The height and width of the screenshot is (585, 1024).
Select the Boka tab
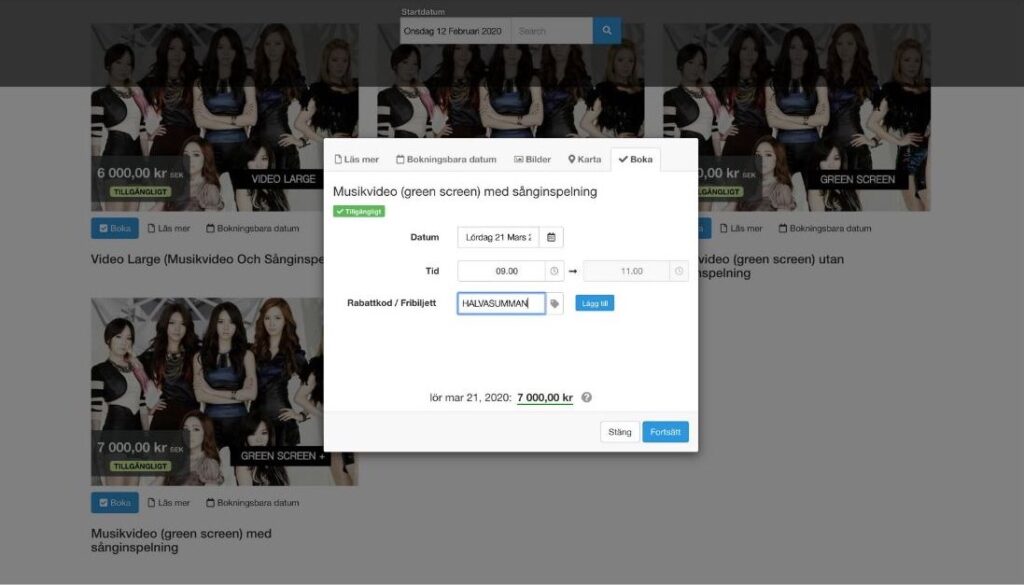pyautogui.click(x=635, y=159)
